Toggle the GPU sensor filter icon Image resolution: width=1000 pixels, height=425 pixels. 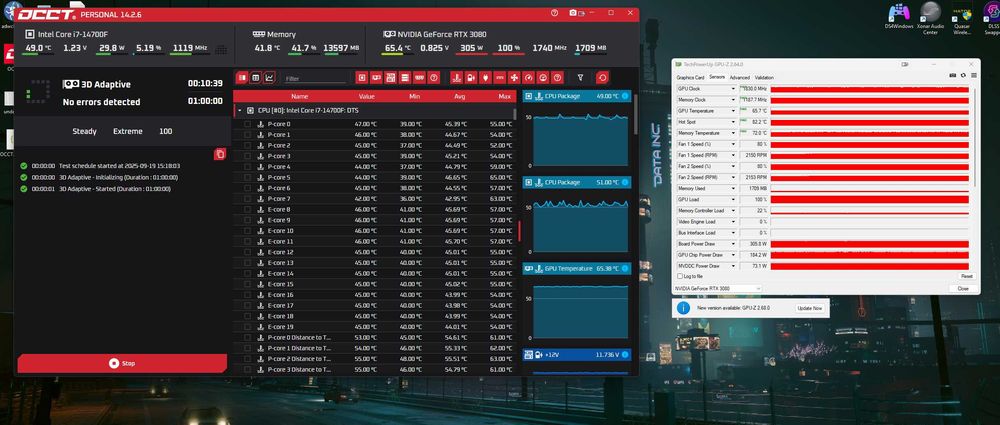[x=376, y=78]
